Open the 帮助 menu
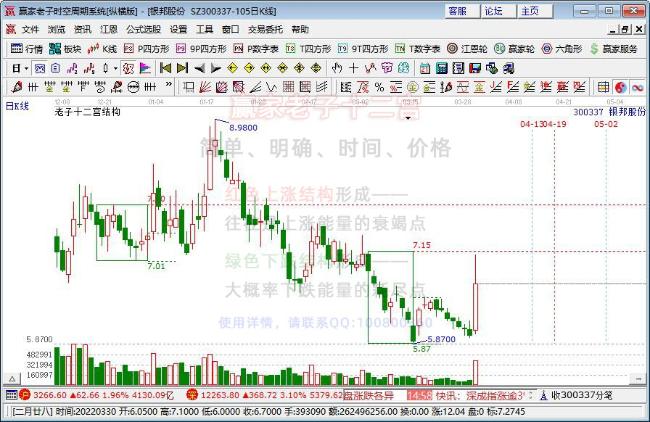 [300, 29]
